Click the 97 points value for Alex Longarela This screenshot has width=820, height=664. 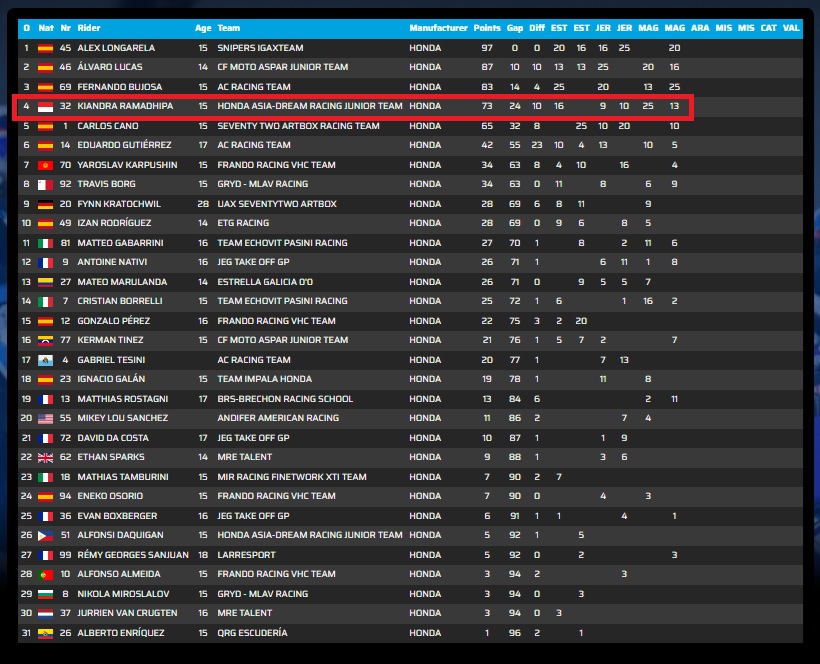(x=487, y=48)
